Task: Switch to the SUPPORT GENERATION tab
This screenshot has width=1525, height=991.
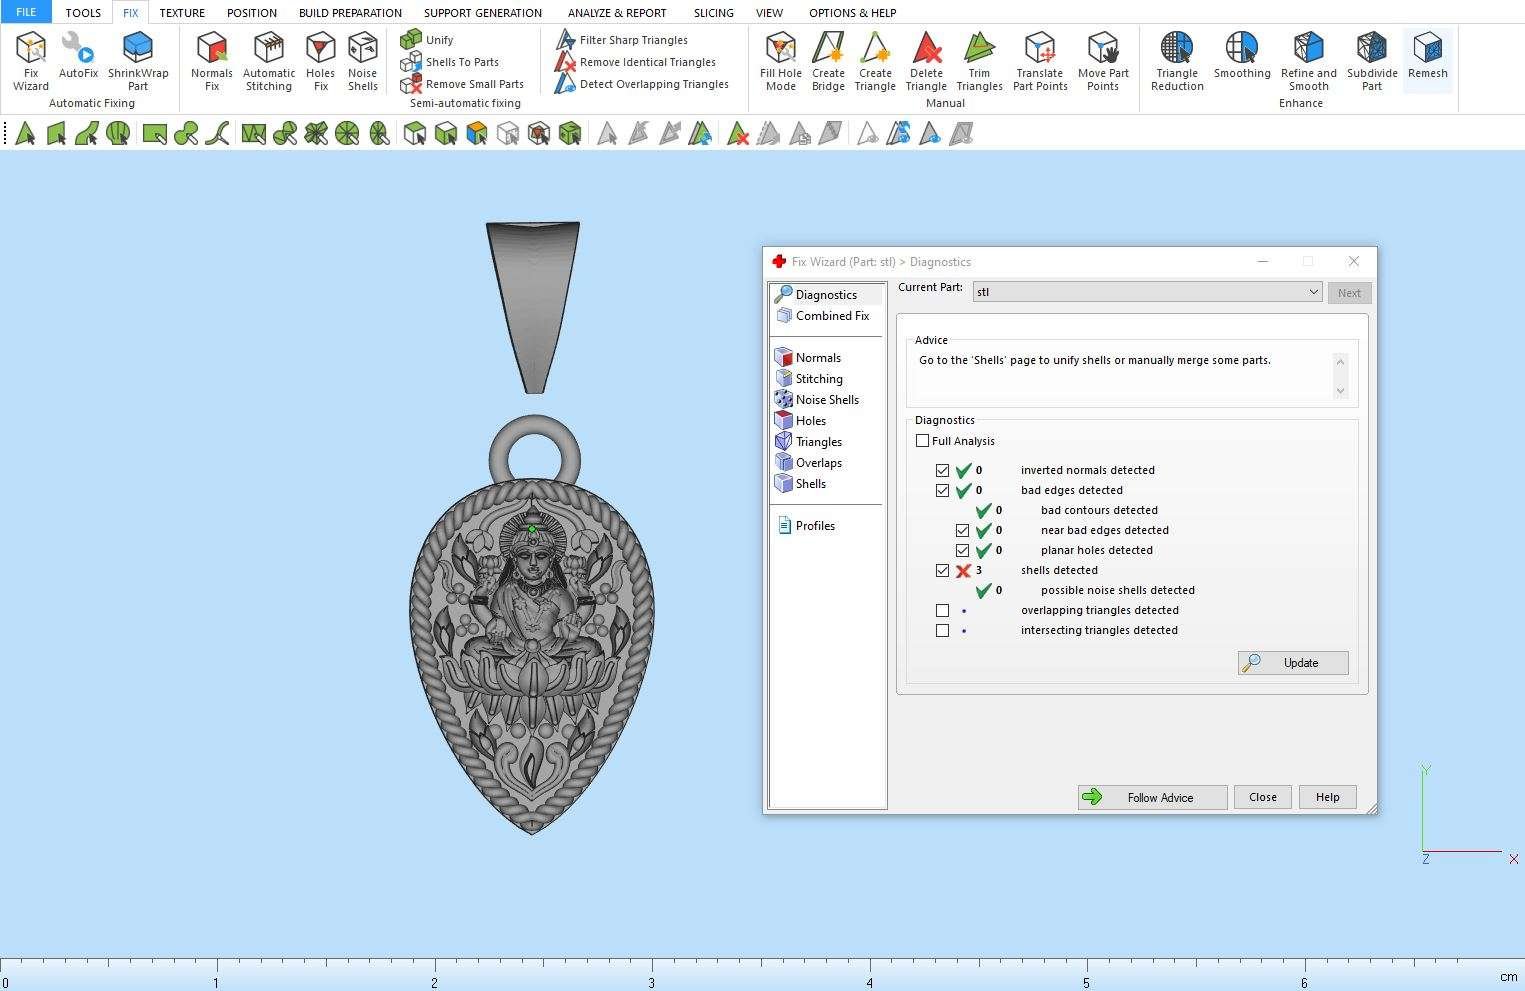Action: (x=482, y=13)
